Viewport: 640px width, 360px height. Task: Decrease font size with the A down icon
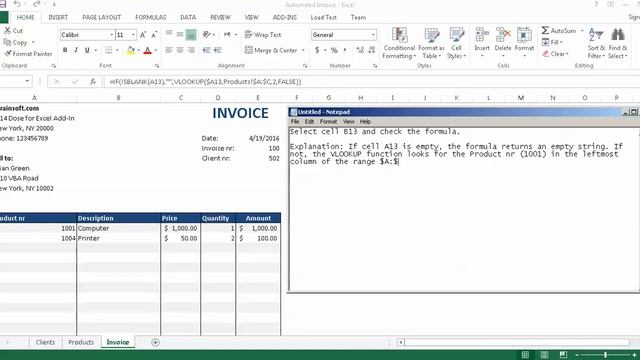coord(154,35)
